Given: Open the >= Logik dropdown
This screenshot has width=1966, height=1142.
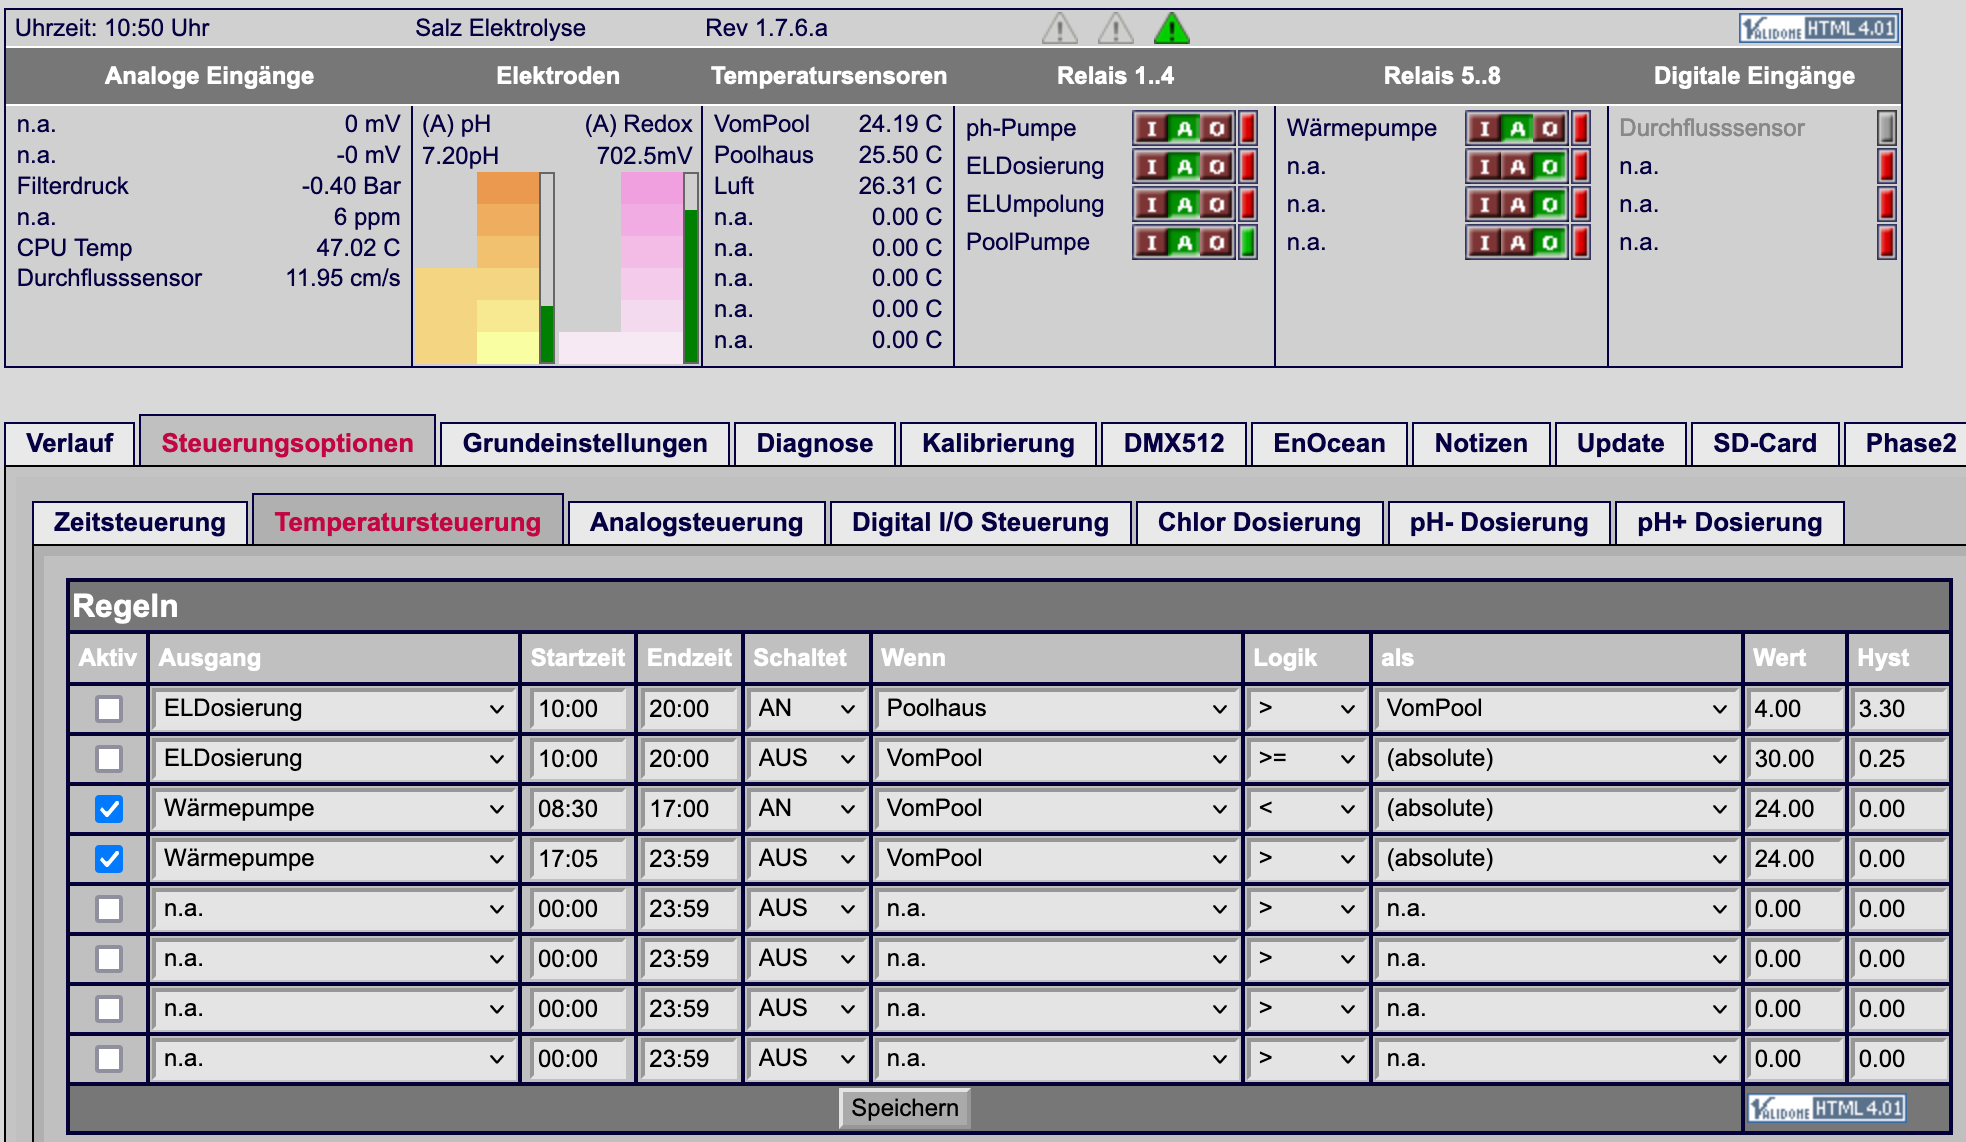Looking at the screenshot, I should (1306, 758).
